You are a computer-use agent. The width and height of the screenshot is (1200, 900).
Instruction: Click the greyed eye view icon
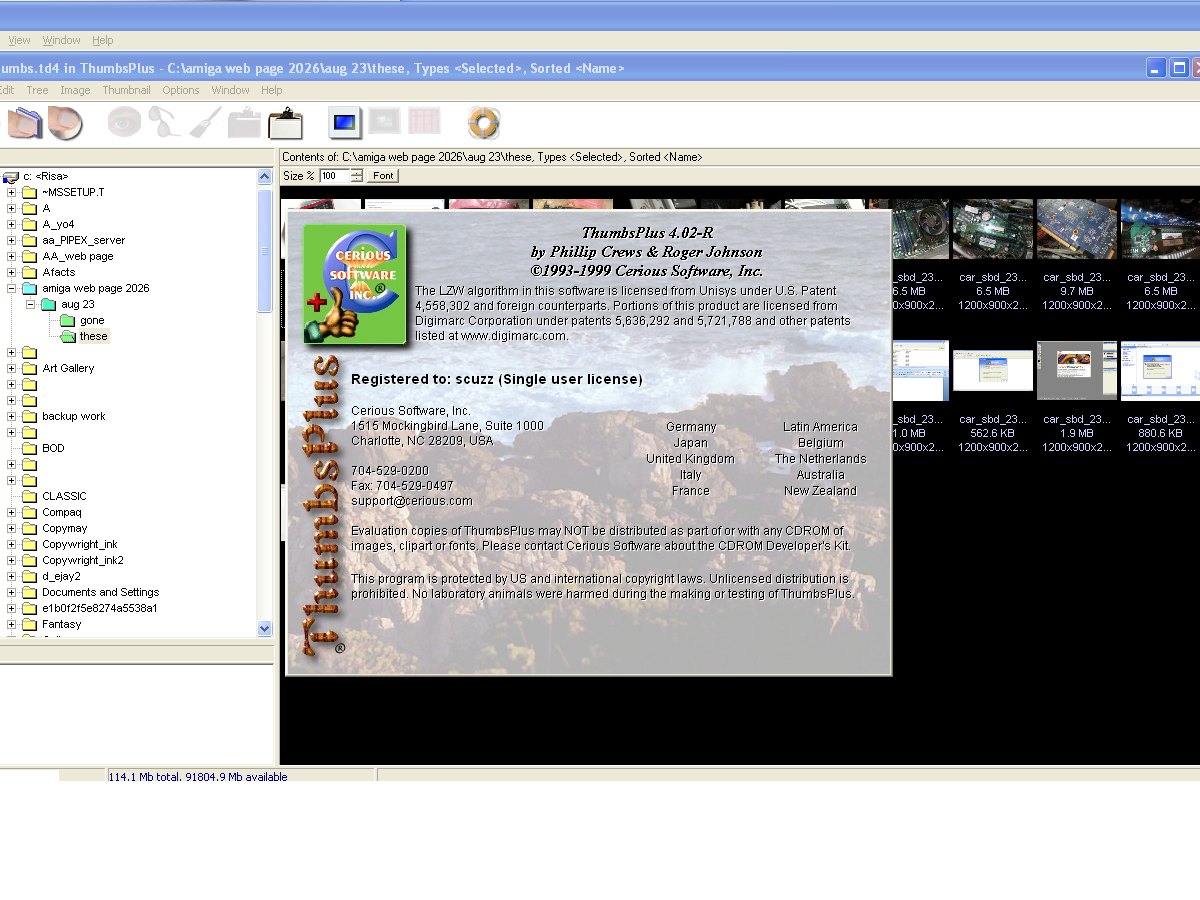tap(125, 122)
